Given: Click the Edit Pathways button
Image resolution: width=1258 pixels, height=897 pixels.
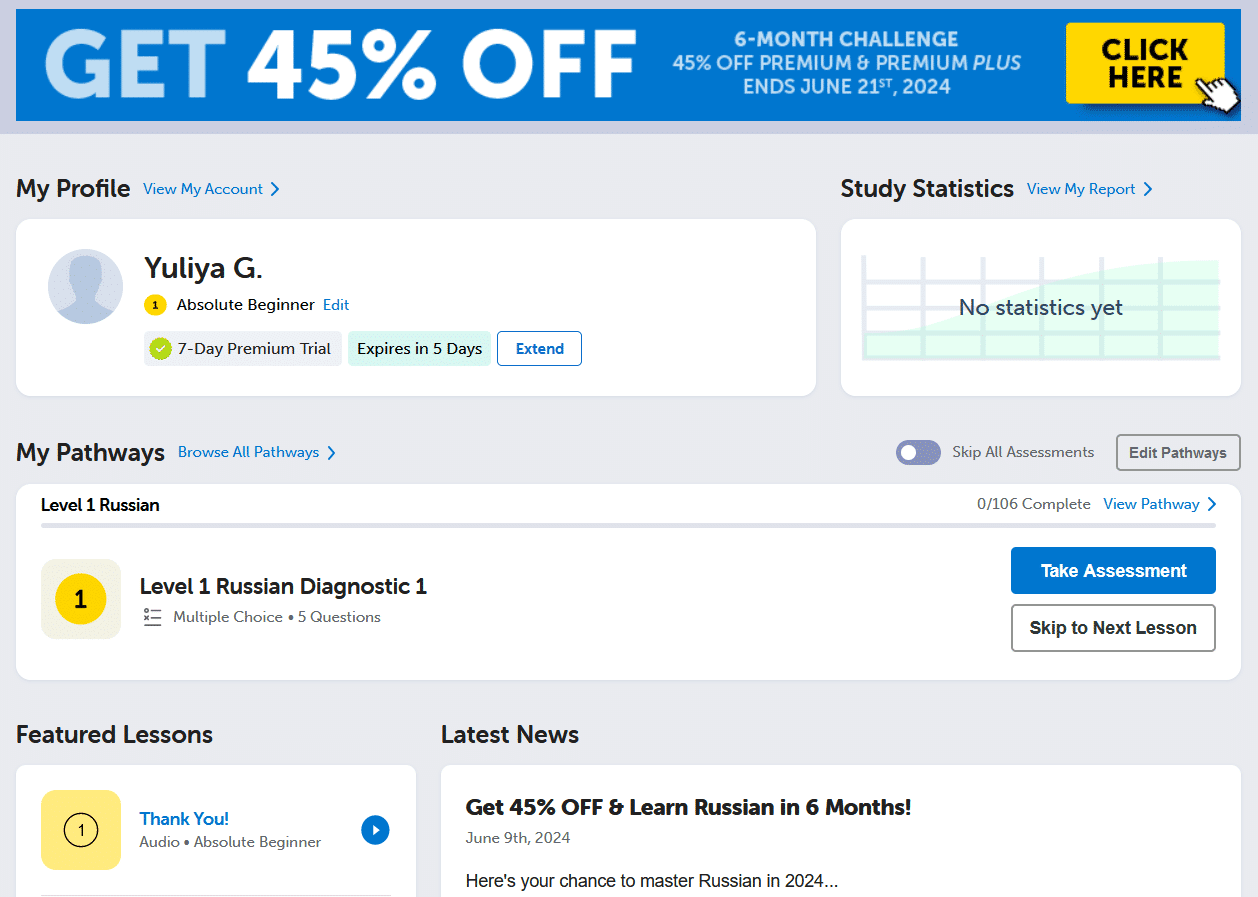Looking at the screenshot, I should point(1177,453).
